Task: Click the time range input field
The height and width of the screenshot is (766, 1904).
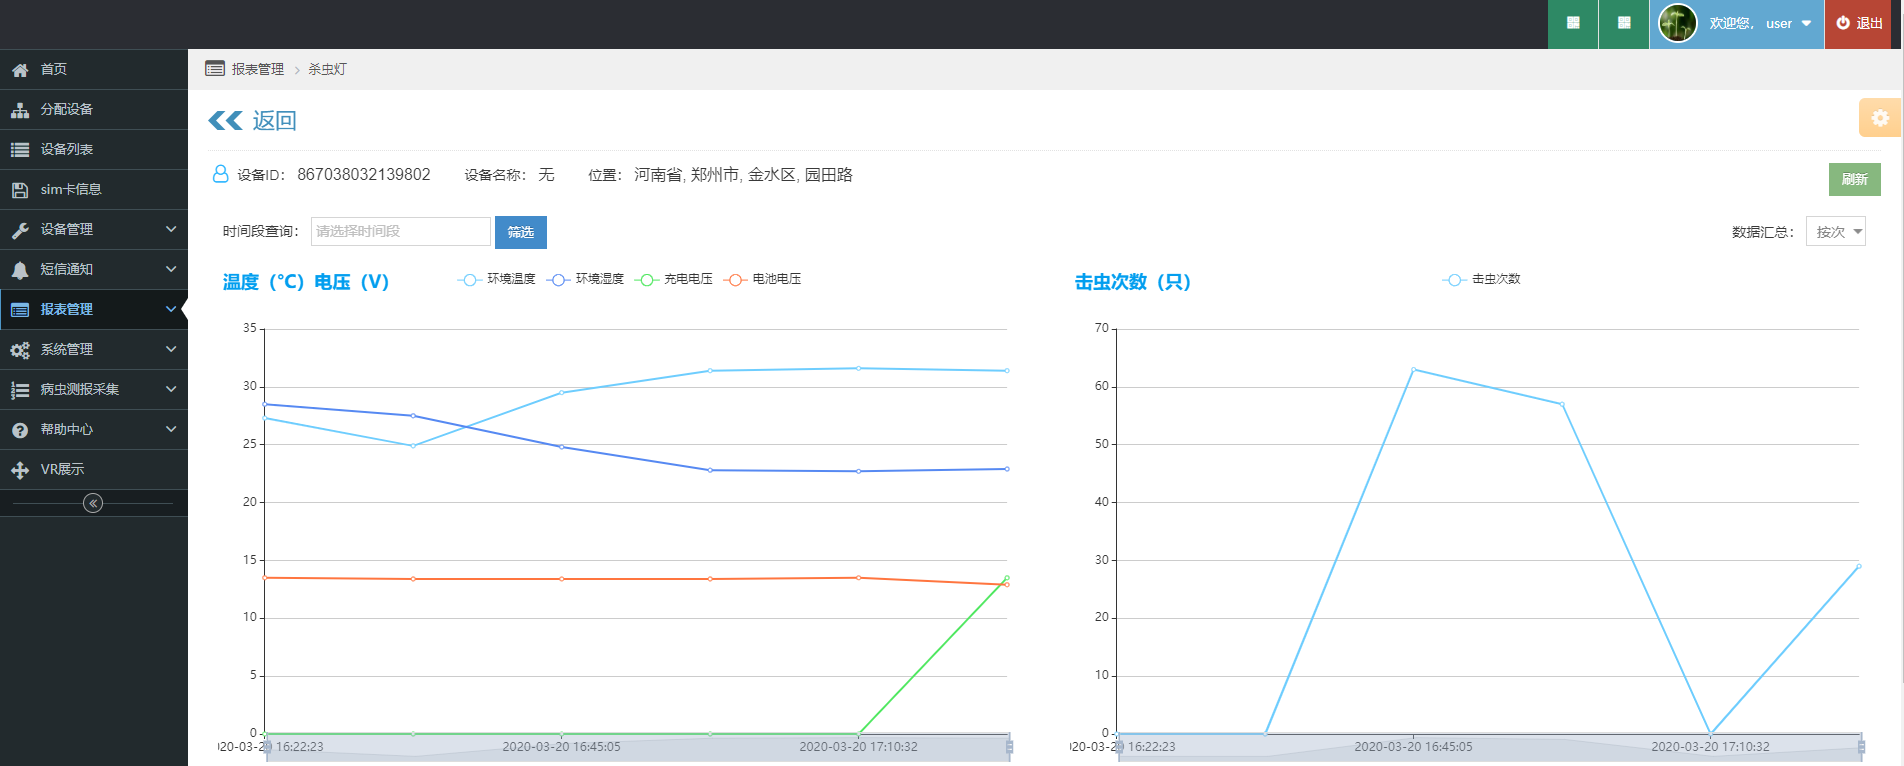Action: pyautogui.click(x=400, y=232)
